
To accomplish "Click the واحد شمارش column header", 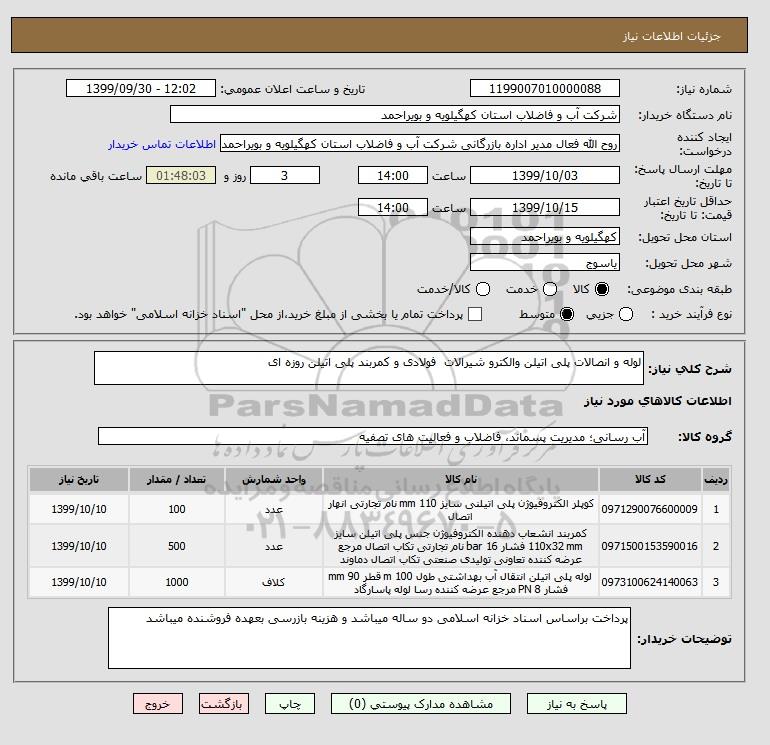I will pyautogui.click(x=274, y=479).
